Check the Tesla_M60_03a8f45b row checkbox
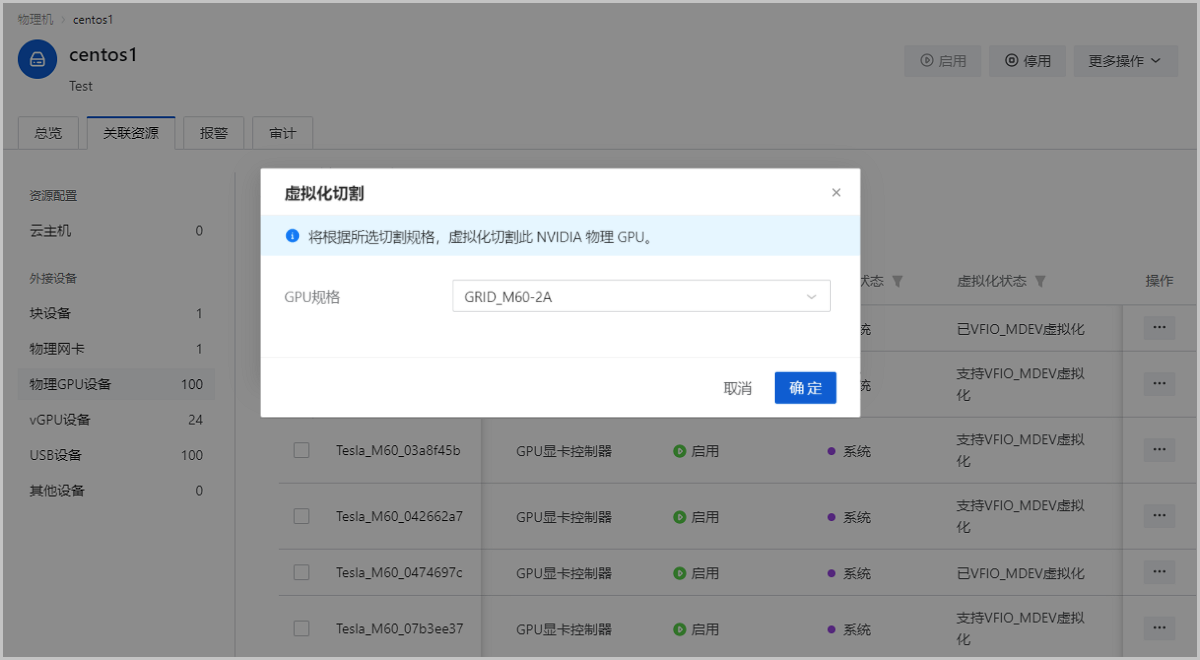This screenshot has width=1200, height=660. pyautogui.click(x=301, y=450)
